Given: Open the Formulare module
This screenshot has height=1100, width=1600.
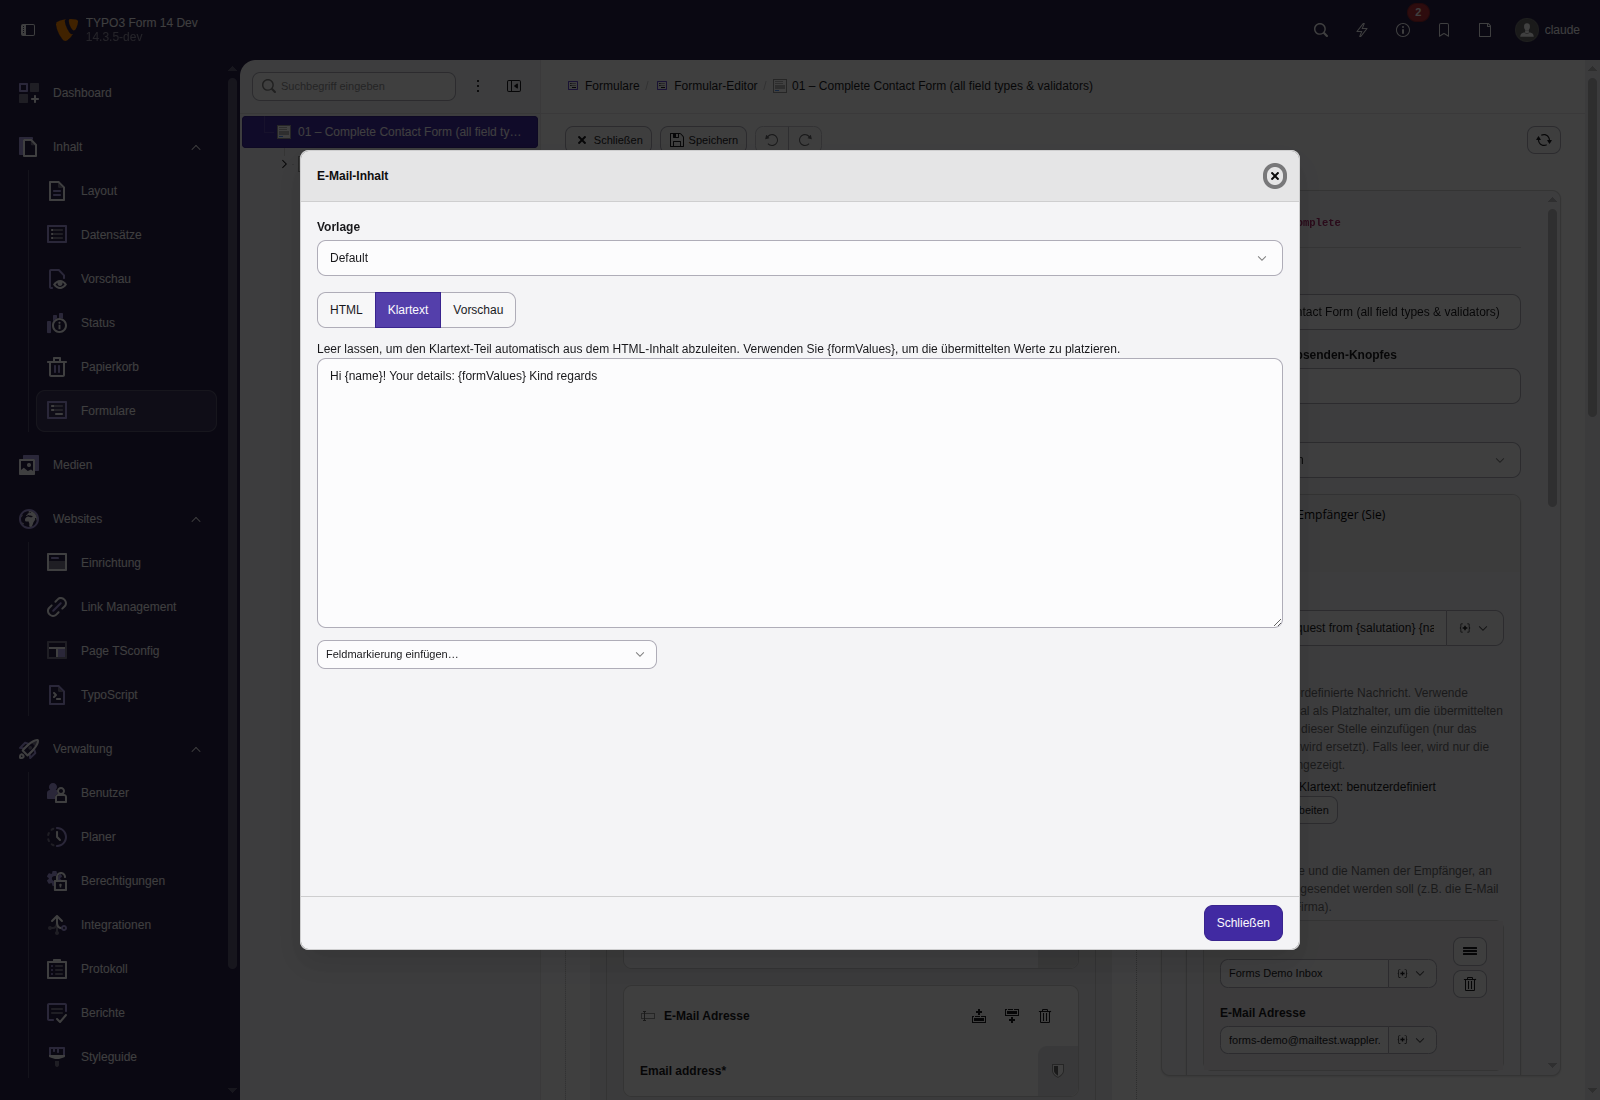Looking at the screenshot, I should coord(127,411).
